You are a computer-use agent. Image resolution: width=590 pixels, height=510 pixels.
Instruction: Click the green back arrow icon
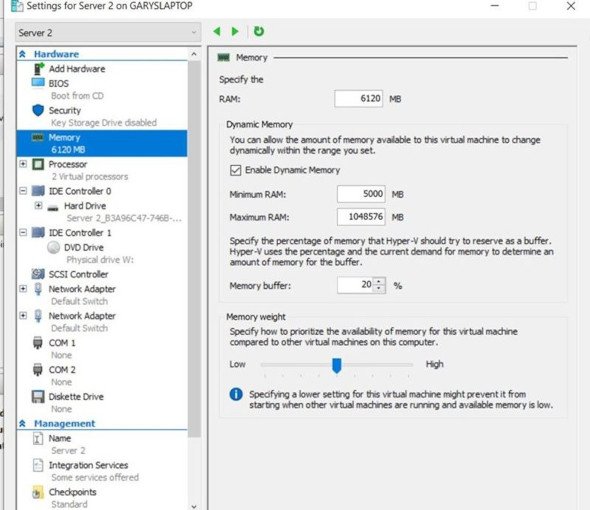pyautogui.click(x=217, y=31)
